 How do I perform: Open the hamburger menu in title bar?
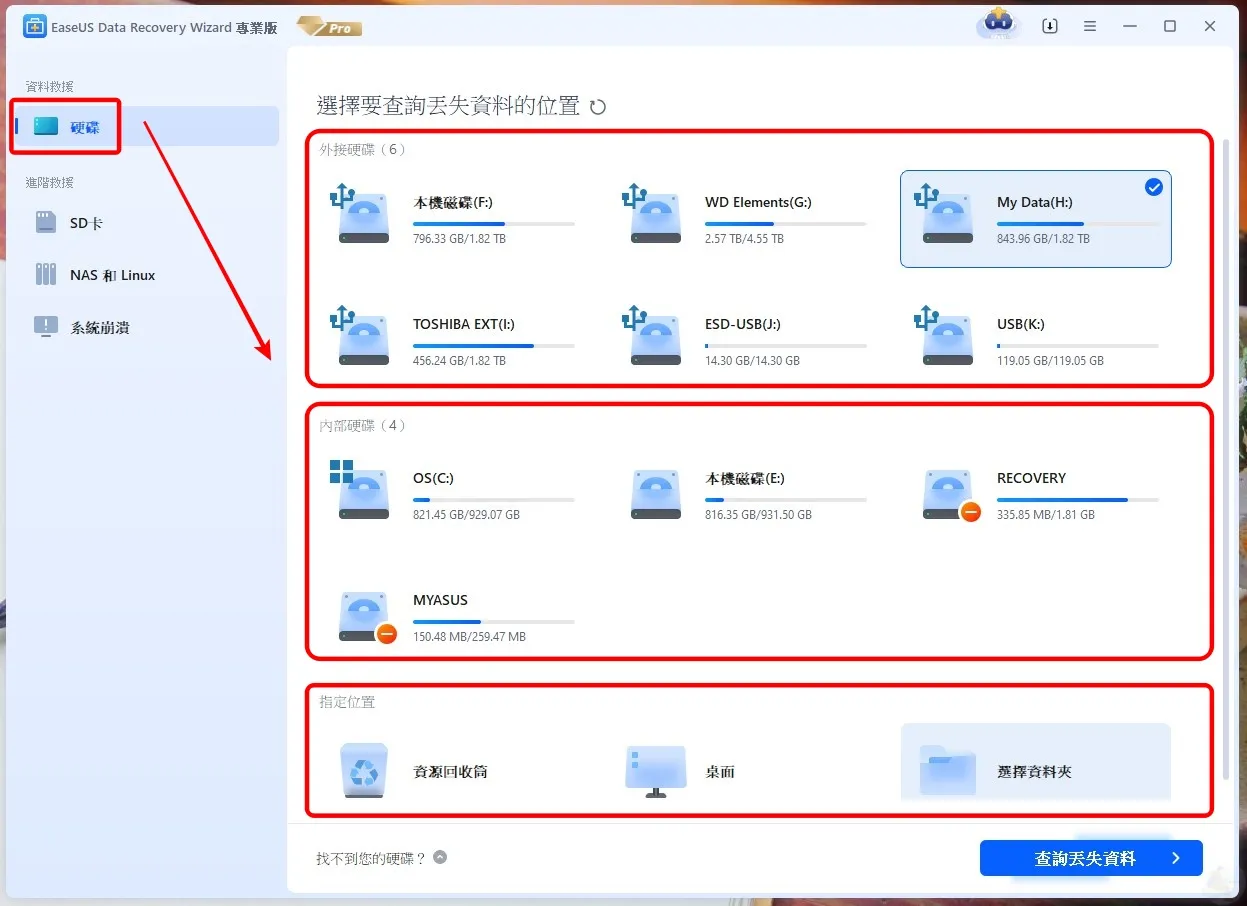coord(1090,27)
